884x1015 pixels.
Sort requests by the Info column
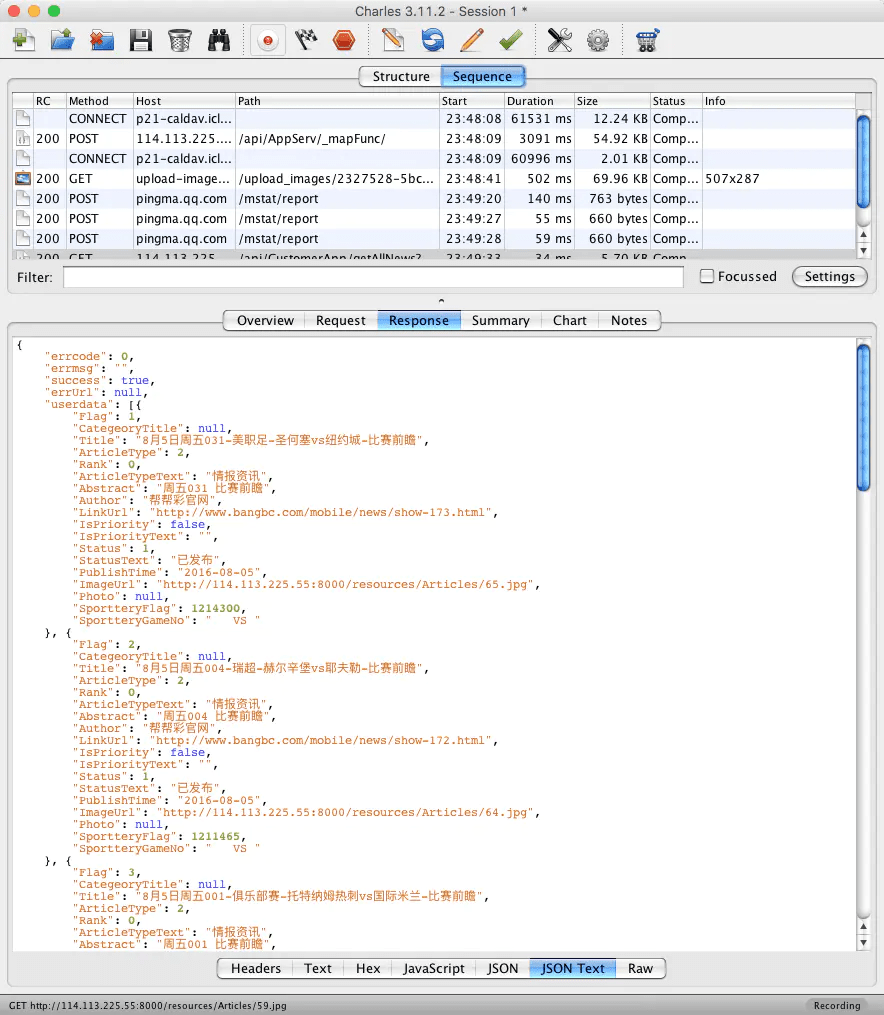pyautogui.click(x=779, y=101)
